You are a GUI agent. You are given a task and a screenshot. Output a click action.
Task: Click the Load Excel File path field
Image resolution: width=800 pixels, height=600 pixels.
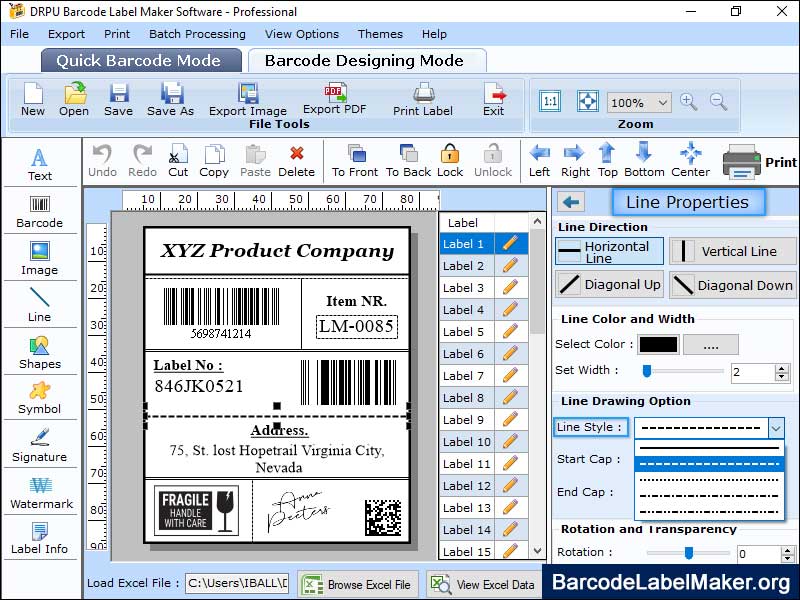237,583
